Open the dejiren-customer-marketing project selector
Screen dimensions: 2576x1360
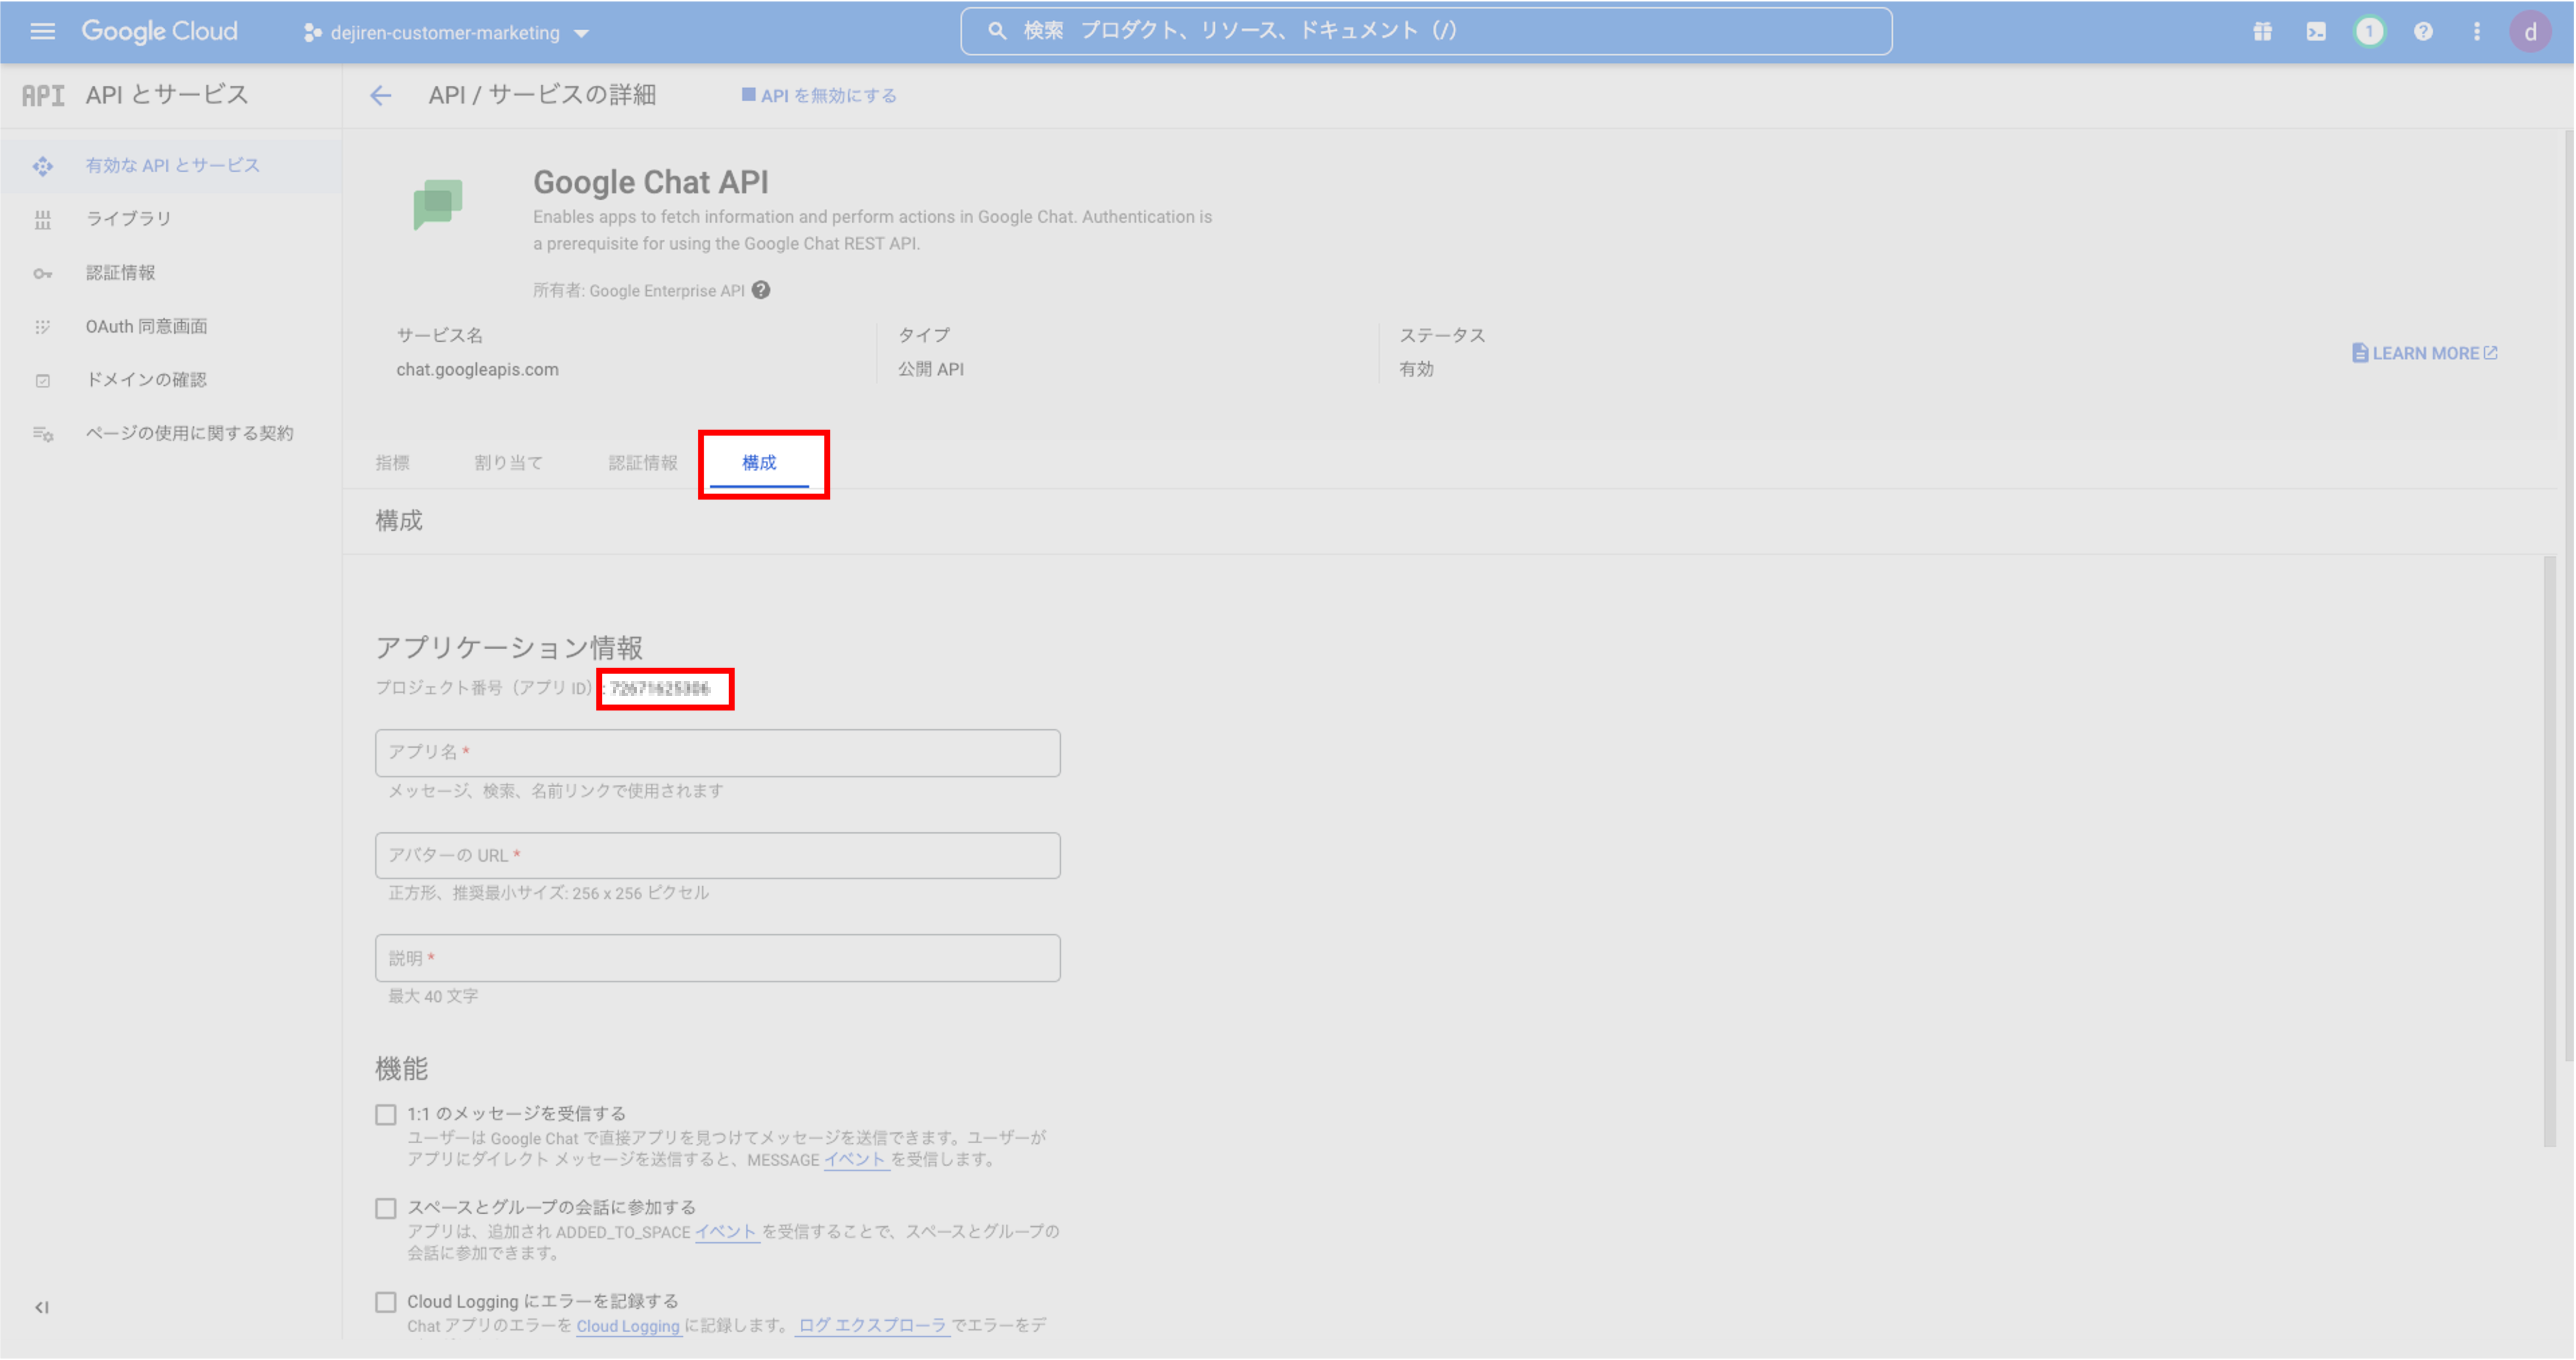pos(446,33)
